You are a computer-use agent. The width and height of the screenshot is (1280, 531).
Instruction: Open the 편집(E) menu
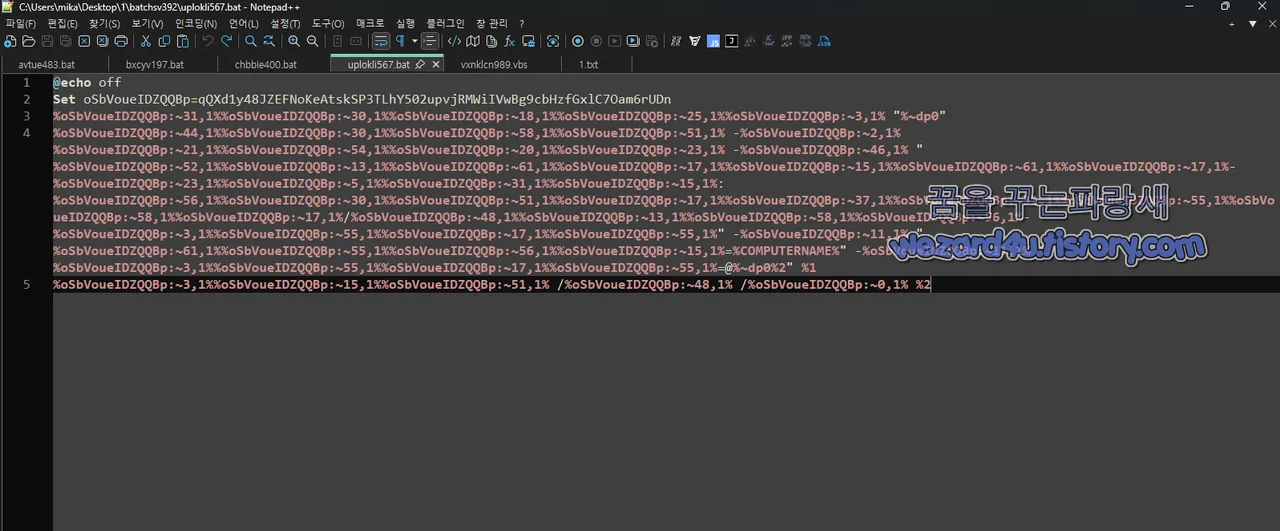click(62, 23)
